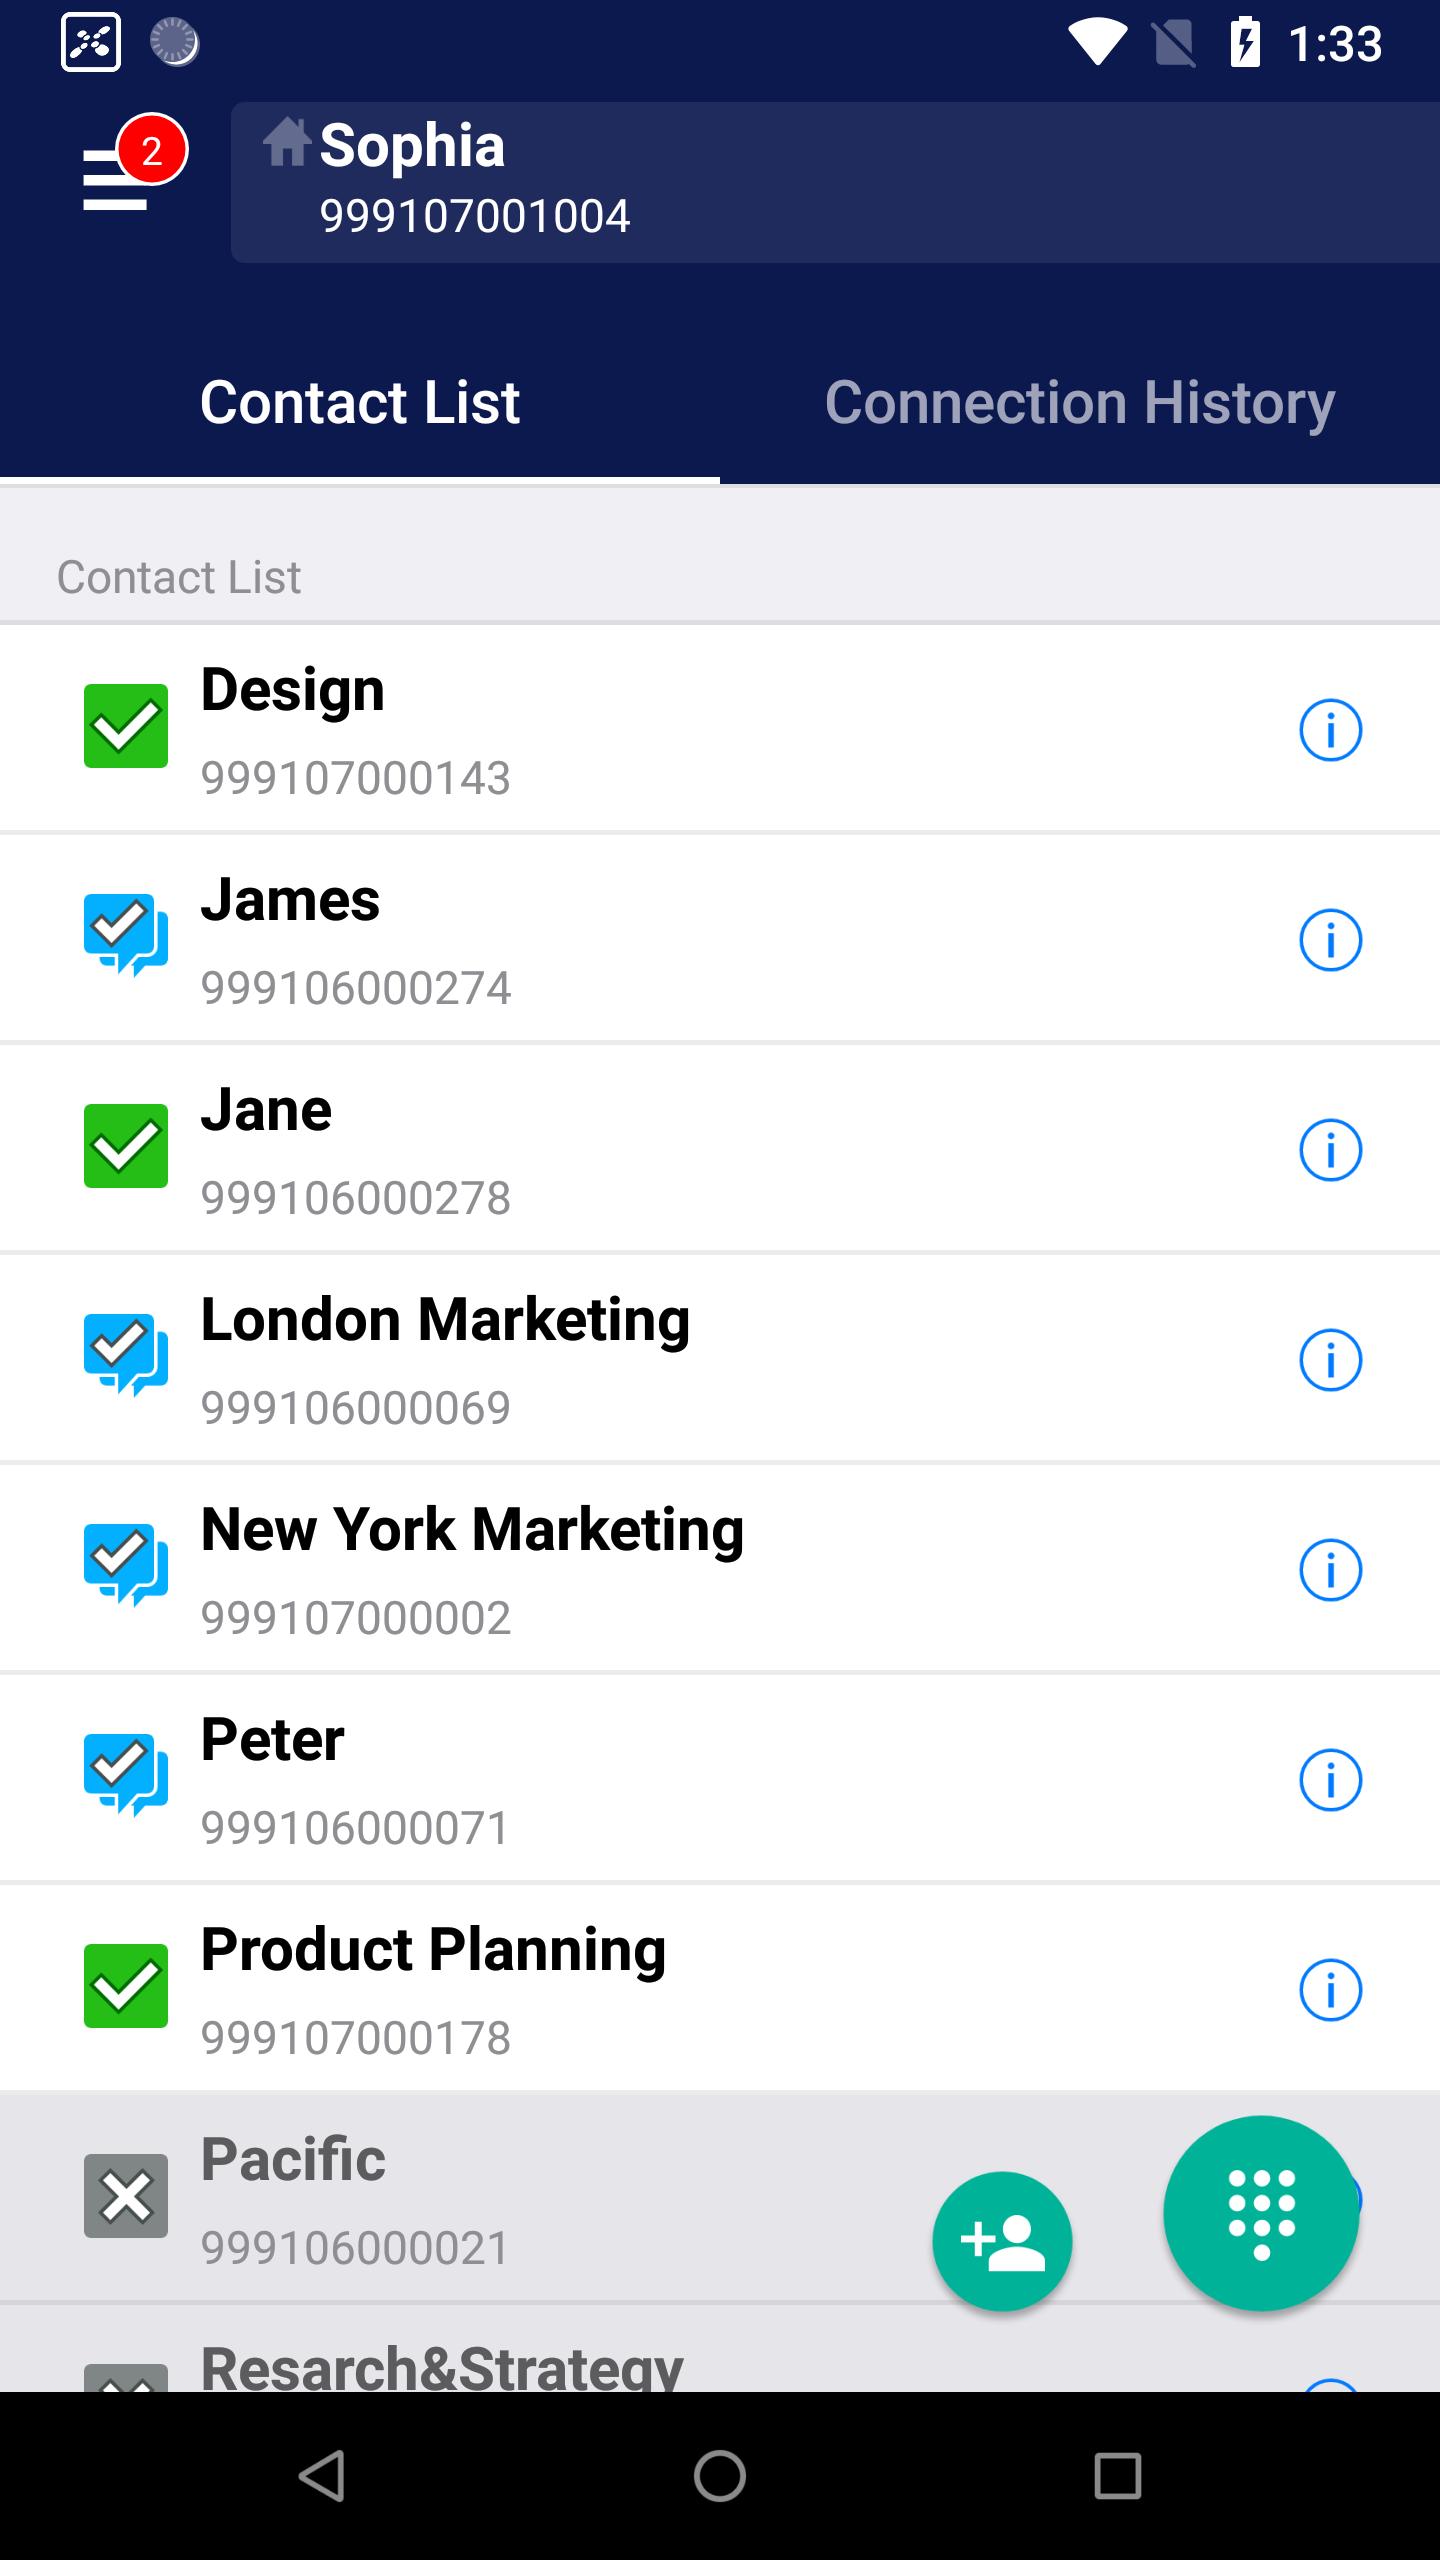Open the dial pad floating button
The image size is (1440, 2560).
pyautogui.click(x=1260, y=2213)
